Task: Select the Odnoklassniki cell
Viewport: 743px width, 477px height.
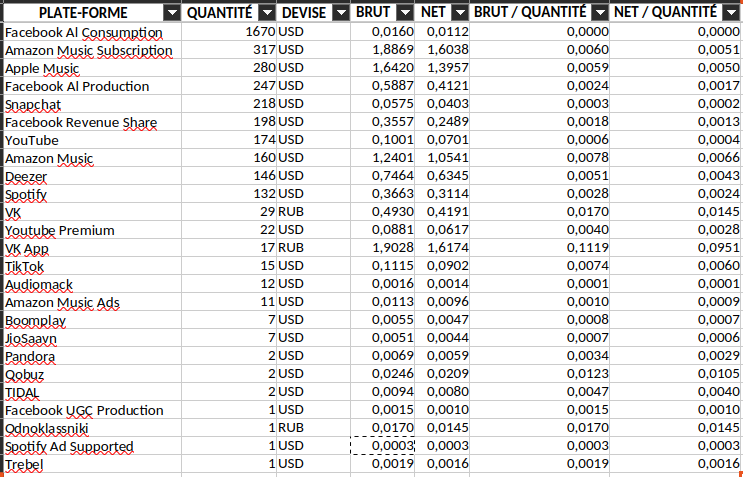Action: pos(92,428)
